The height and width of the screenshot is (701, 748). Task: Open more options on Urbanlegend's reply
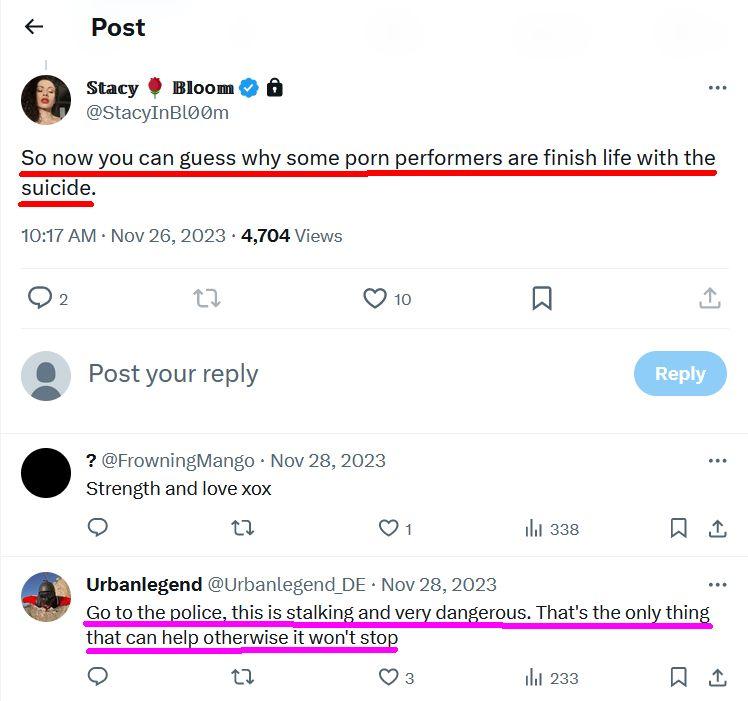pyautogui.click(x=717, y=585)
